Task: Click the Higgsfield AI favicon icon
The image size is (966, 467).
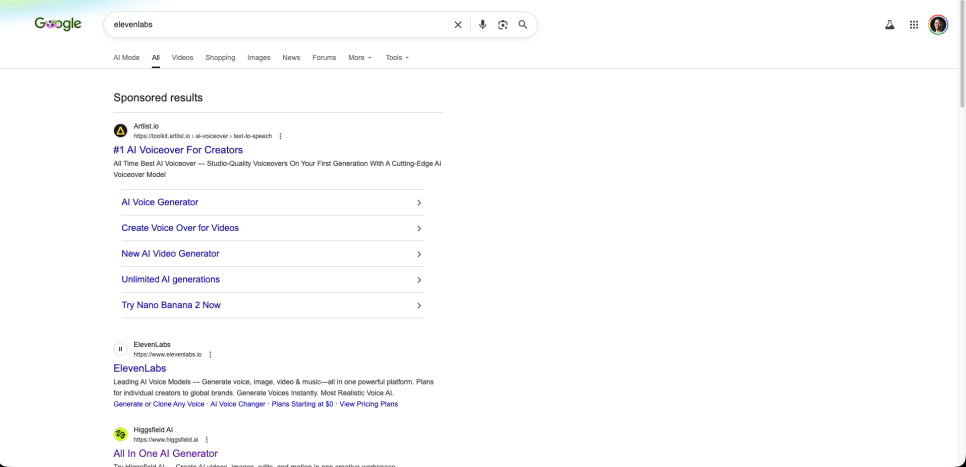Action: click(x=121, y=434)
